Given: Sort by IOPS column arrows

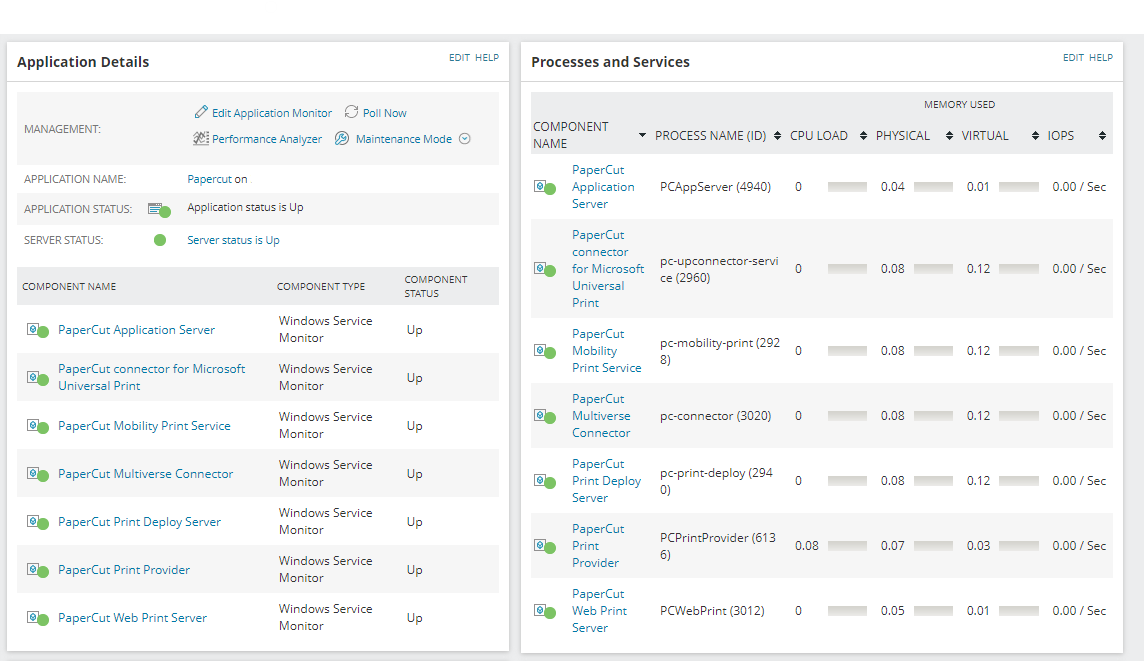Looking at the screenshot, I should [1102, 136].
